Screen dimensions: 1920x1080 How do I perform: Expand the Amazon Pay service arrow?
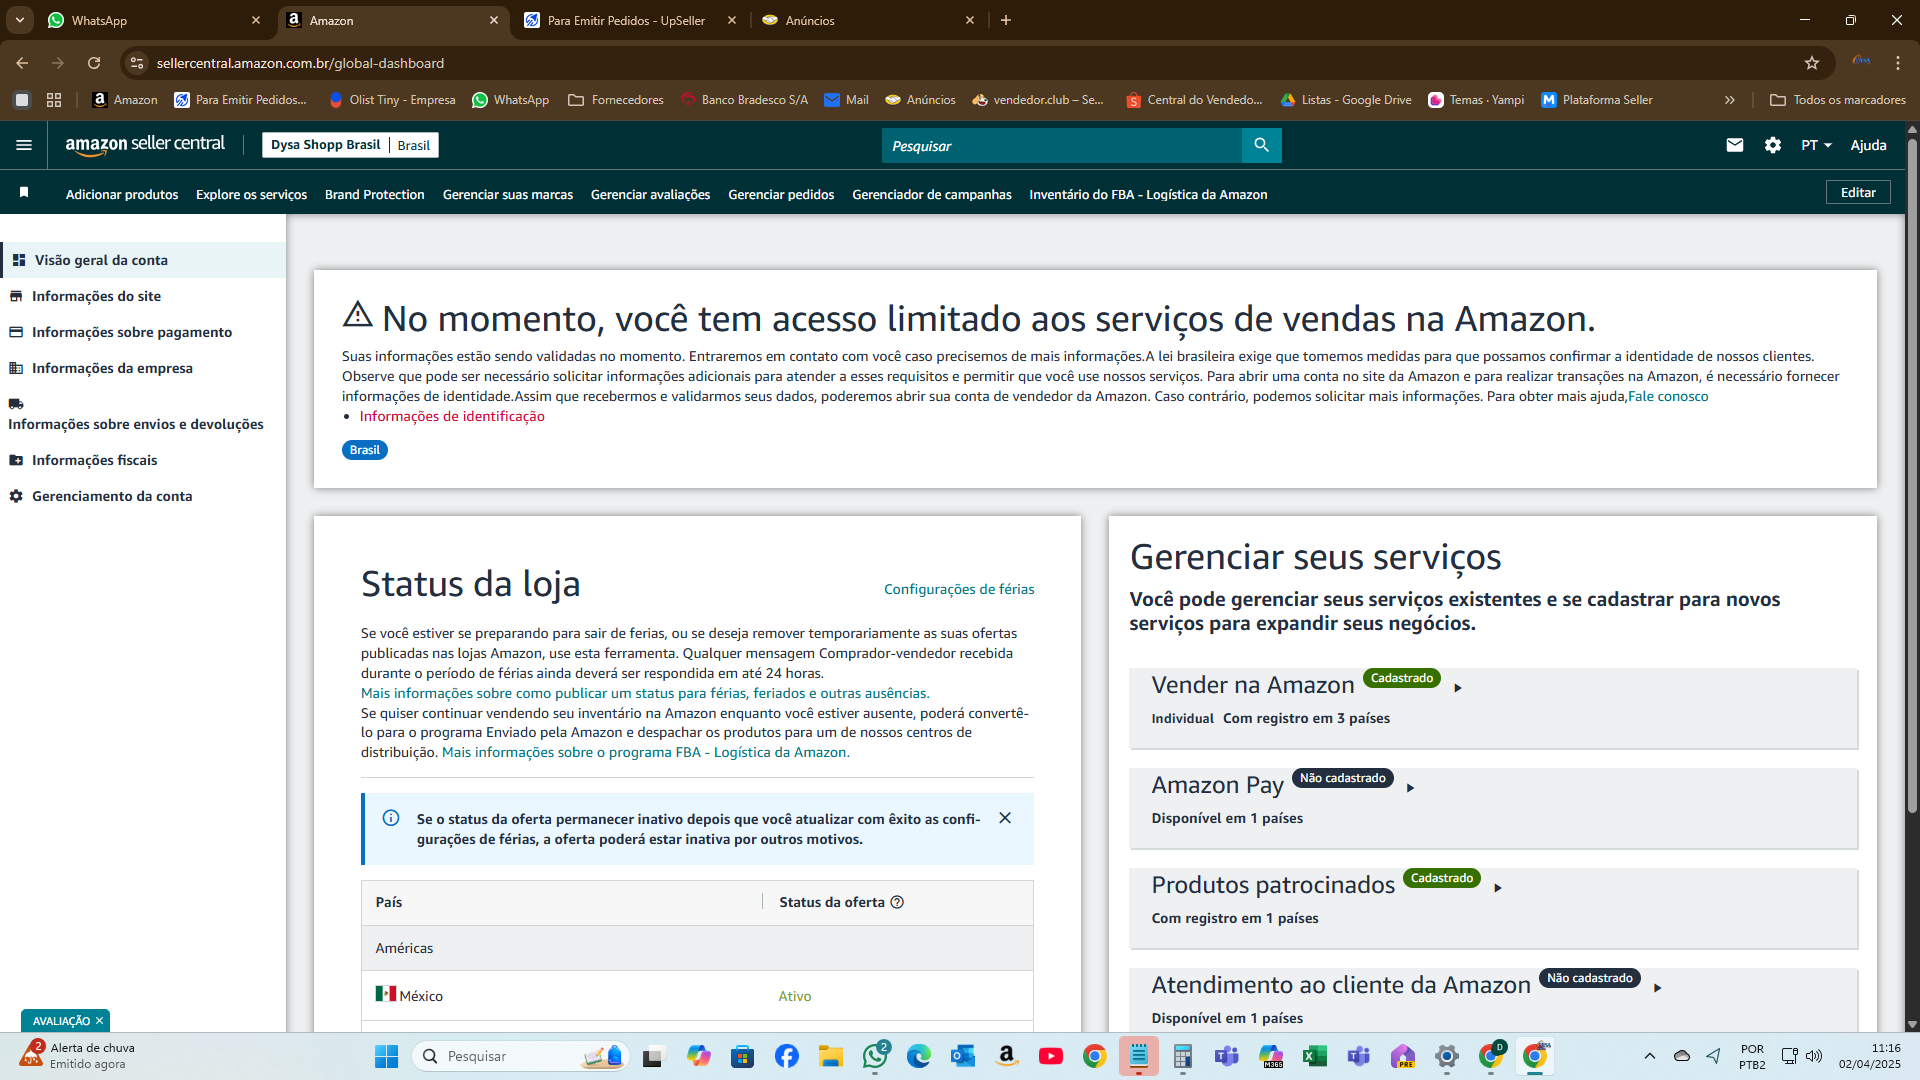pyautogui.click(x=1410, y=788)
